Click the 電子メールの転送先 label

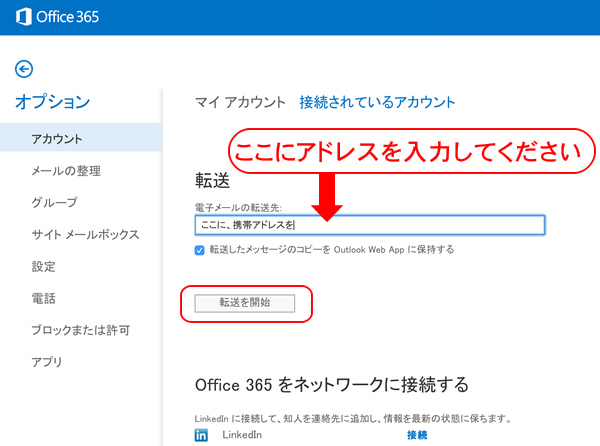click(x=238, y=208)
